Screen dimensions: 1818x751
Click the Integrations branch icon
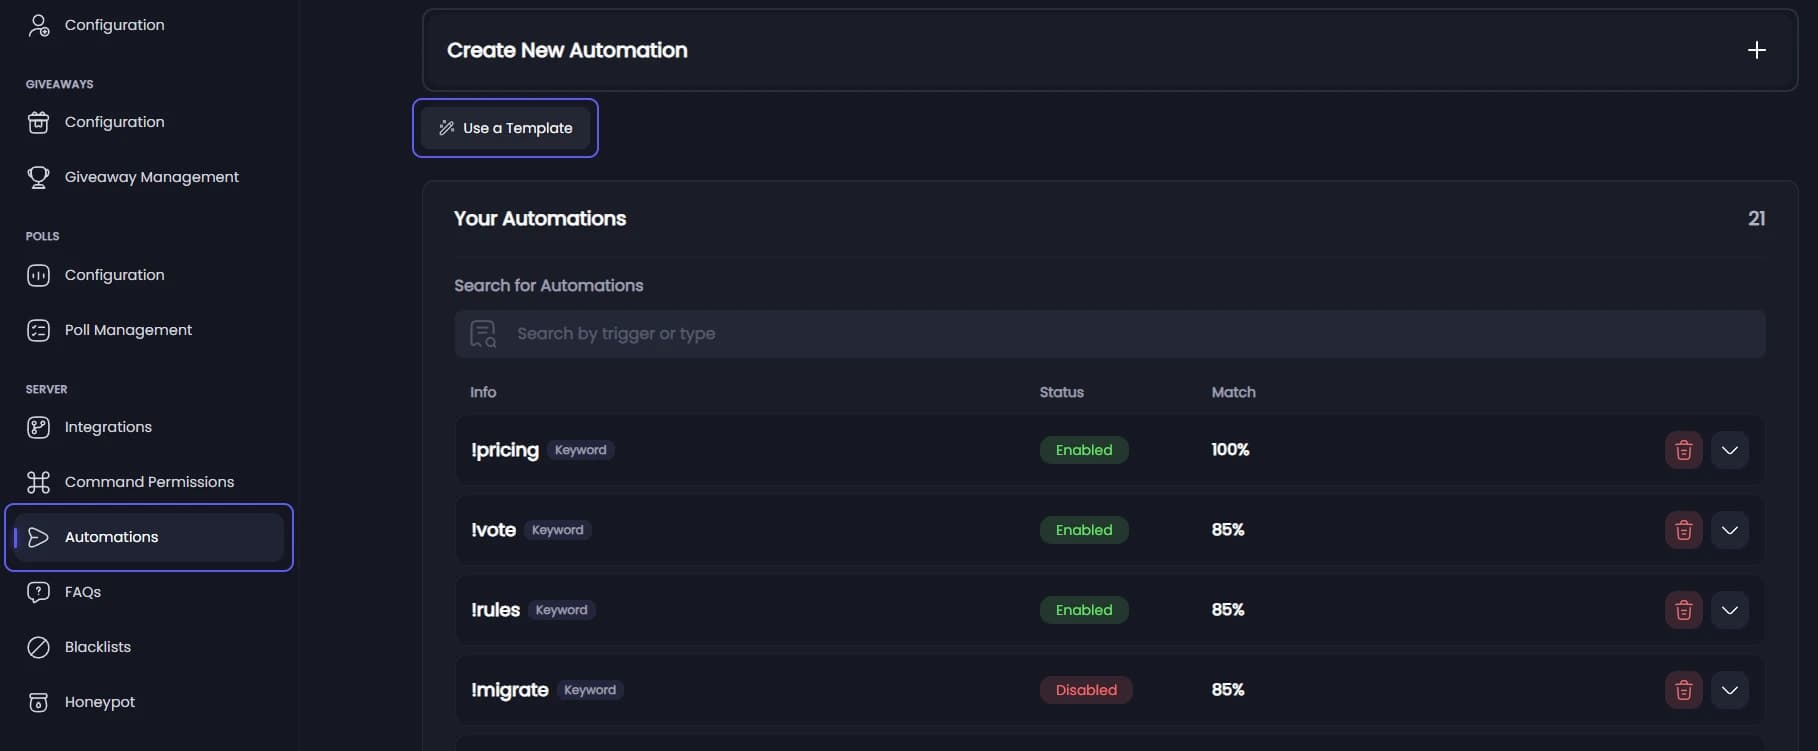[38, 427]
